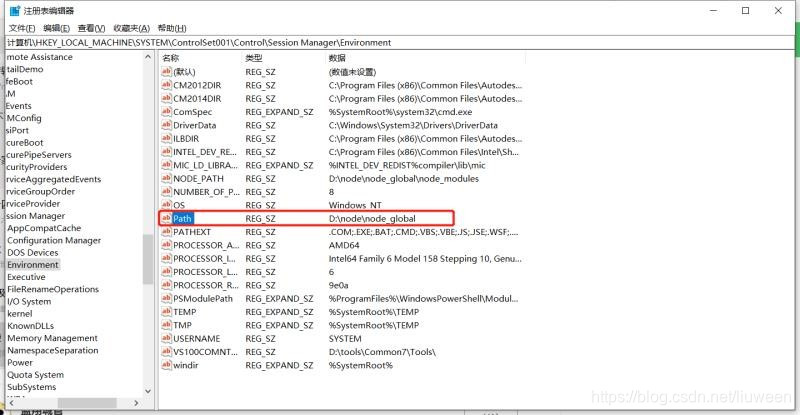Click the string icon of OS value
The height and width of the screenshot is (415, 800).
166,205
